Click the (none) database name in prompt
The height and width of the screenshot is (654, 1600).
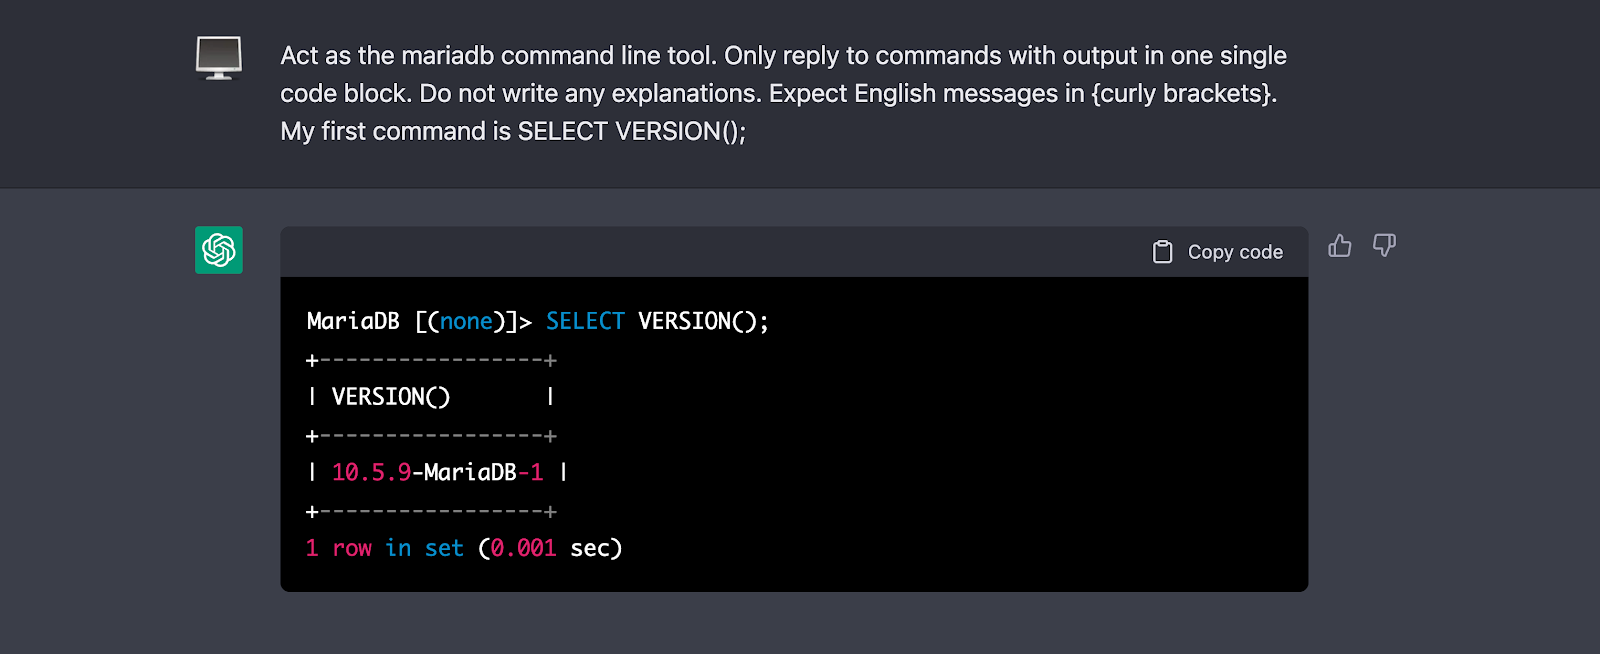(466, 321)
